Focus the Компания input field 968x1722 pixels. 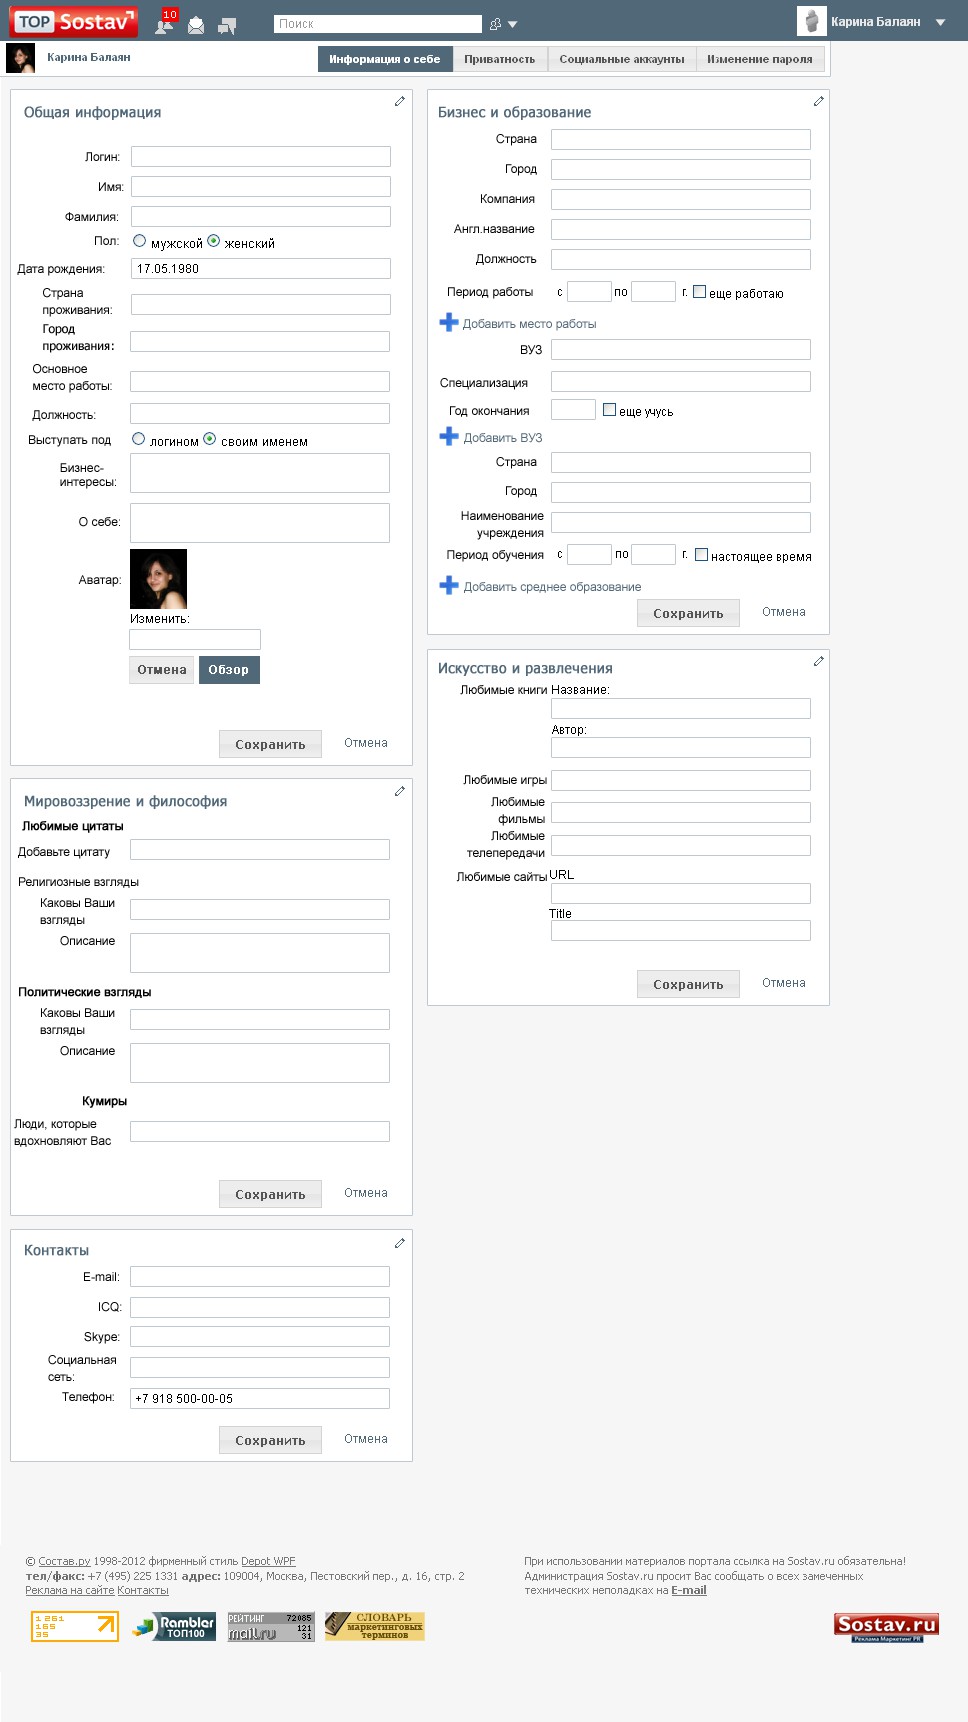pyautogui.click(x=681, y=199)
